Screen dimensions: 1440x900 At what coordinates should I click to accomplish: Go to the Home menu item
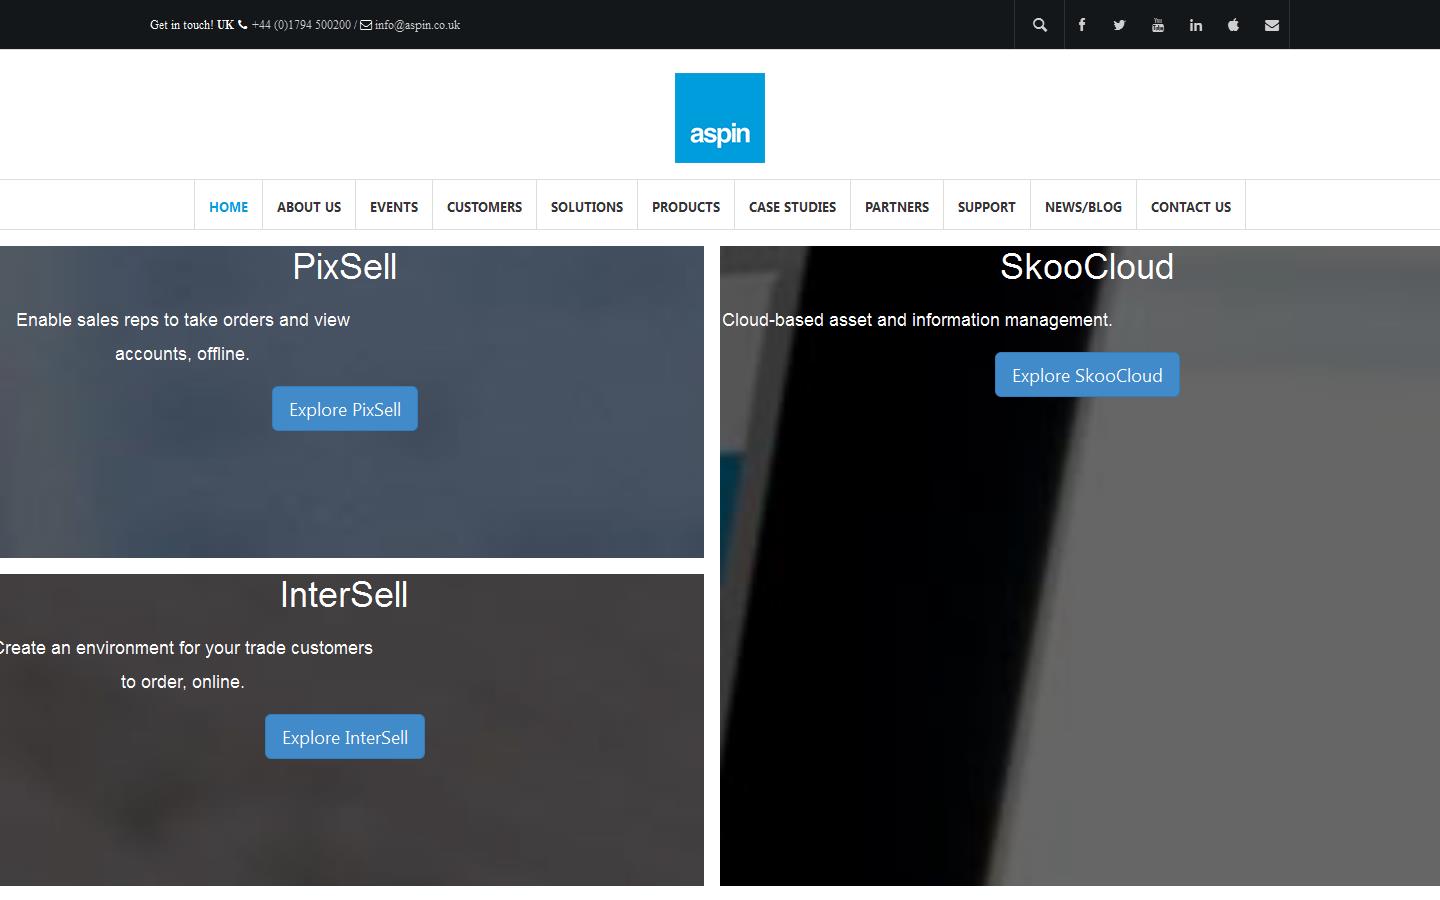click(228, 207)
